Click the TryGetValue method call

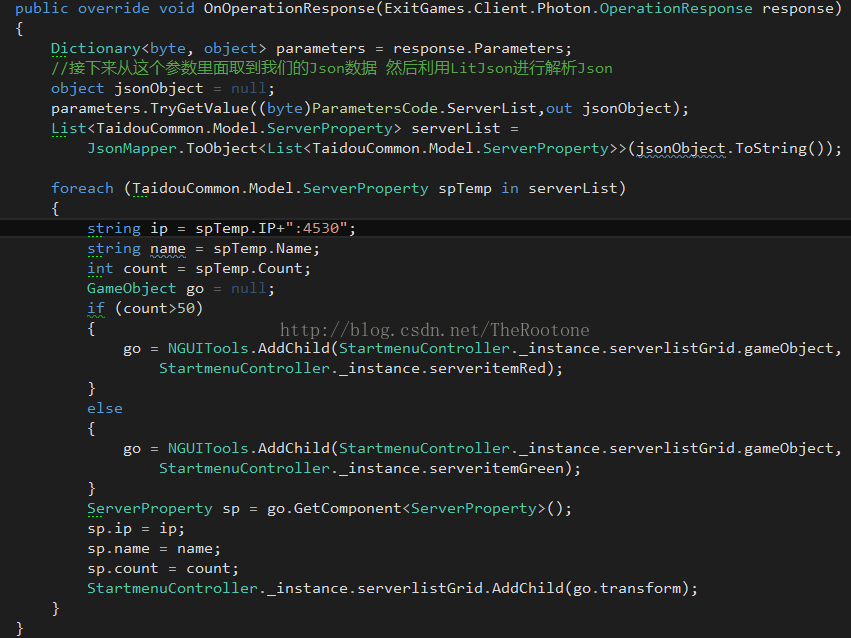pyautogui.click(x=199, y=109)
